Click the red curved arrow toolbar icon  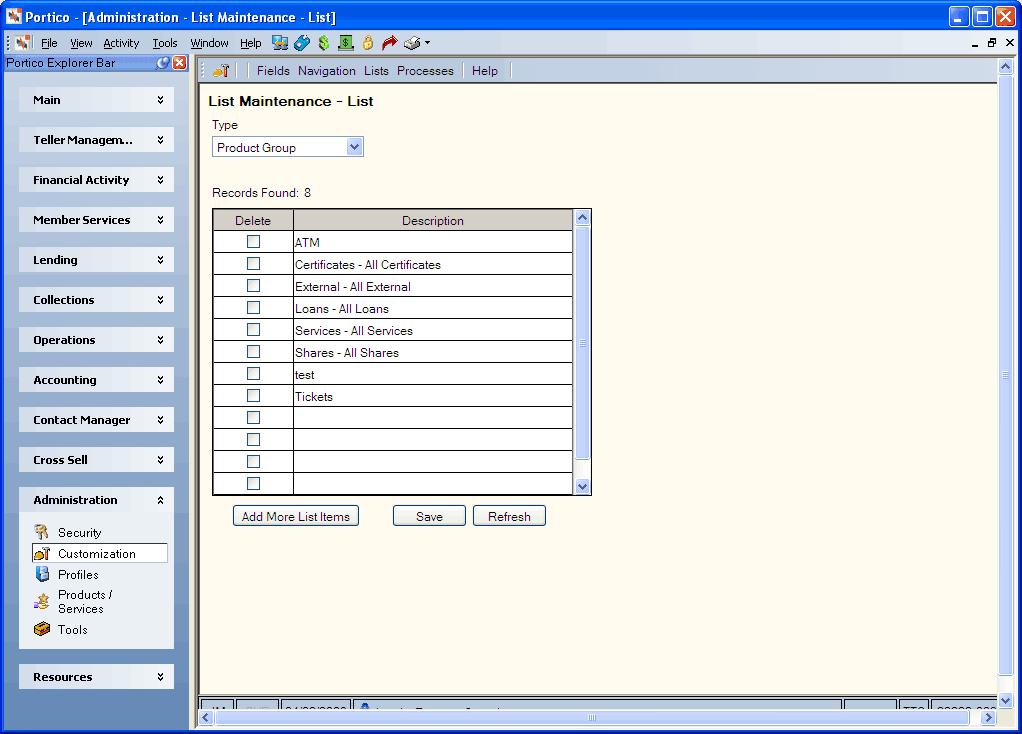click(389, 43)
